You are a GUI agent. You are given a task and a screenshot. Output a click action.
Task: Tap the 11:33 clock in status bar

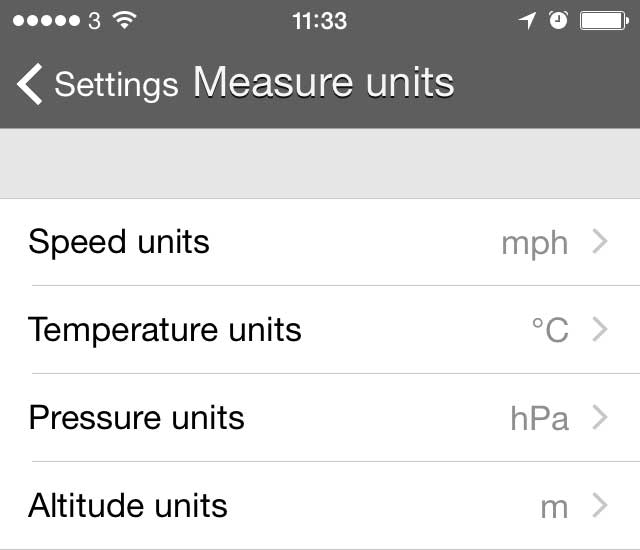click(319, 20)
